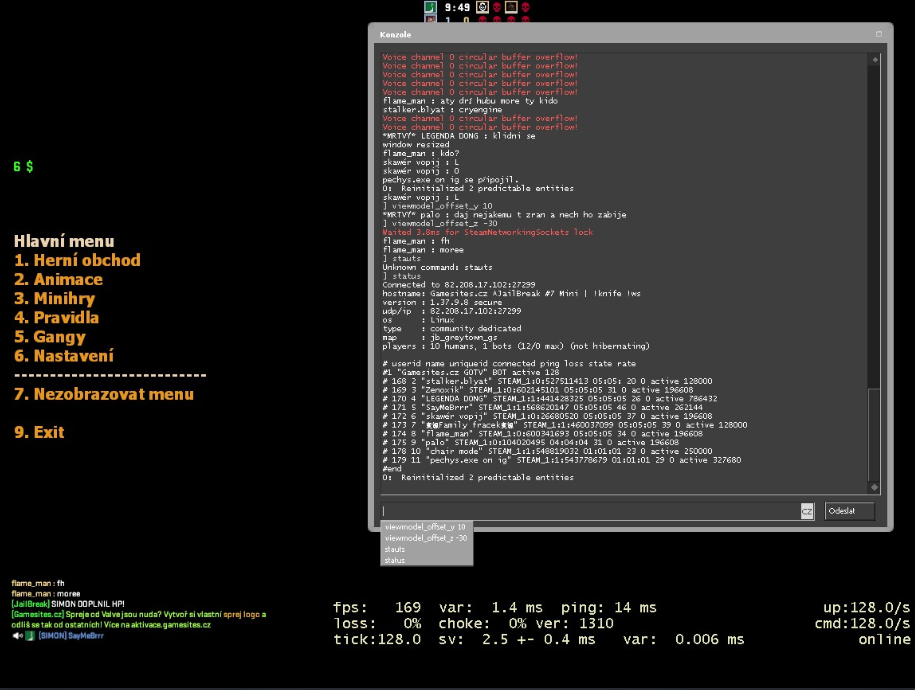Select 'viewmodel_offset_y 10' from command history
The width and height of the screenshot is (915, 690).
[425, 527]
